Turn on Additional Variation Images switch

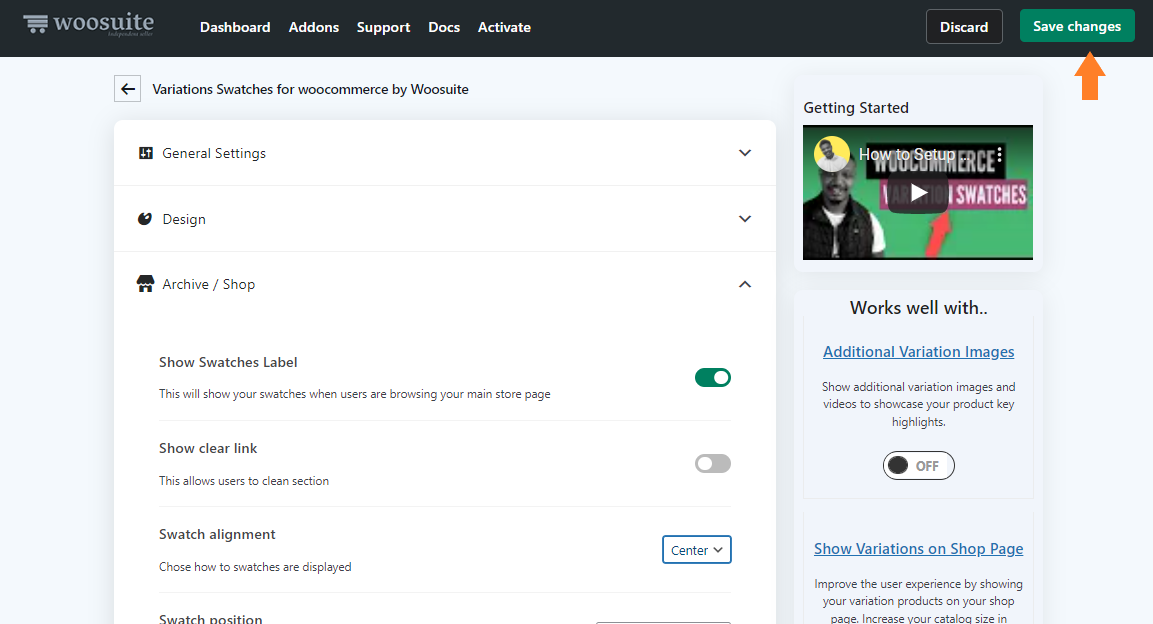pos(918,465)
